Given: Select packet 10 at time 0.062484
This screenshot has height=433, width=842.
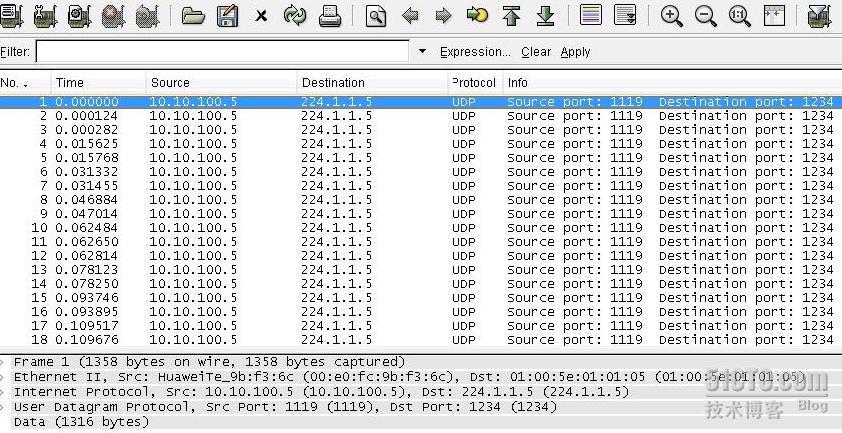Looking at the screenshot, I should click(421, 228).
